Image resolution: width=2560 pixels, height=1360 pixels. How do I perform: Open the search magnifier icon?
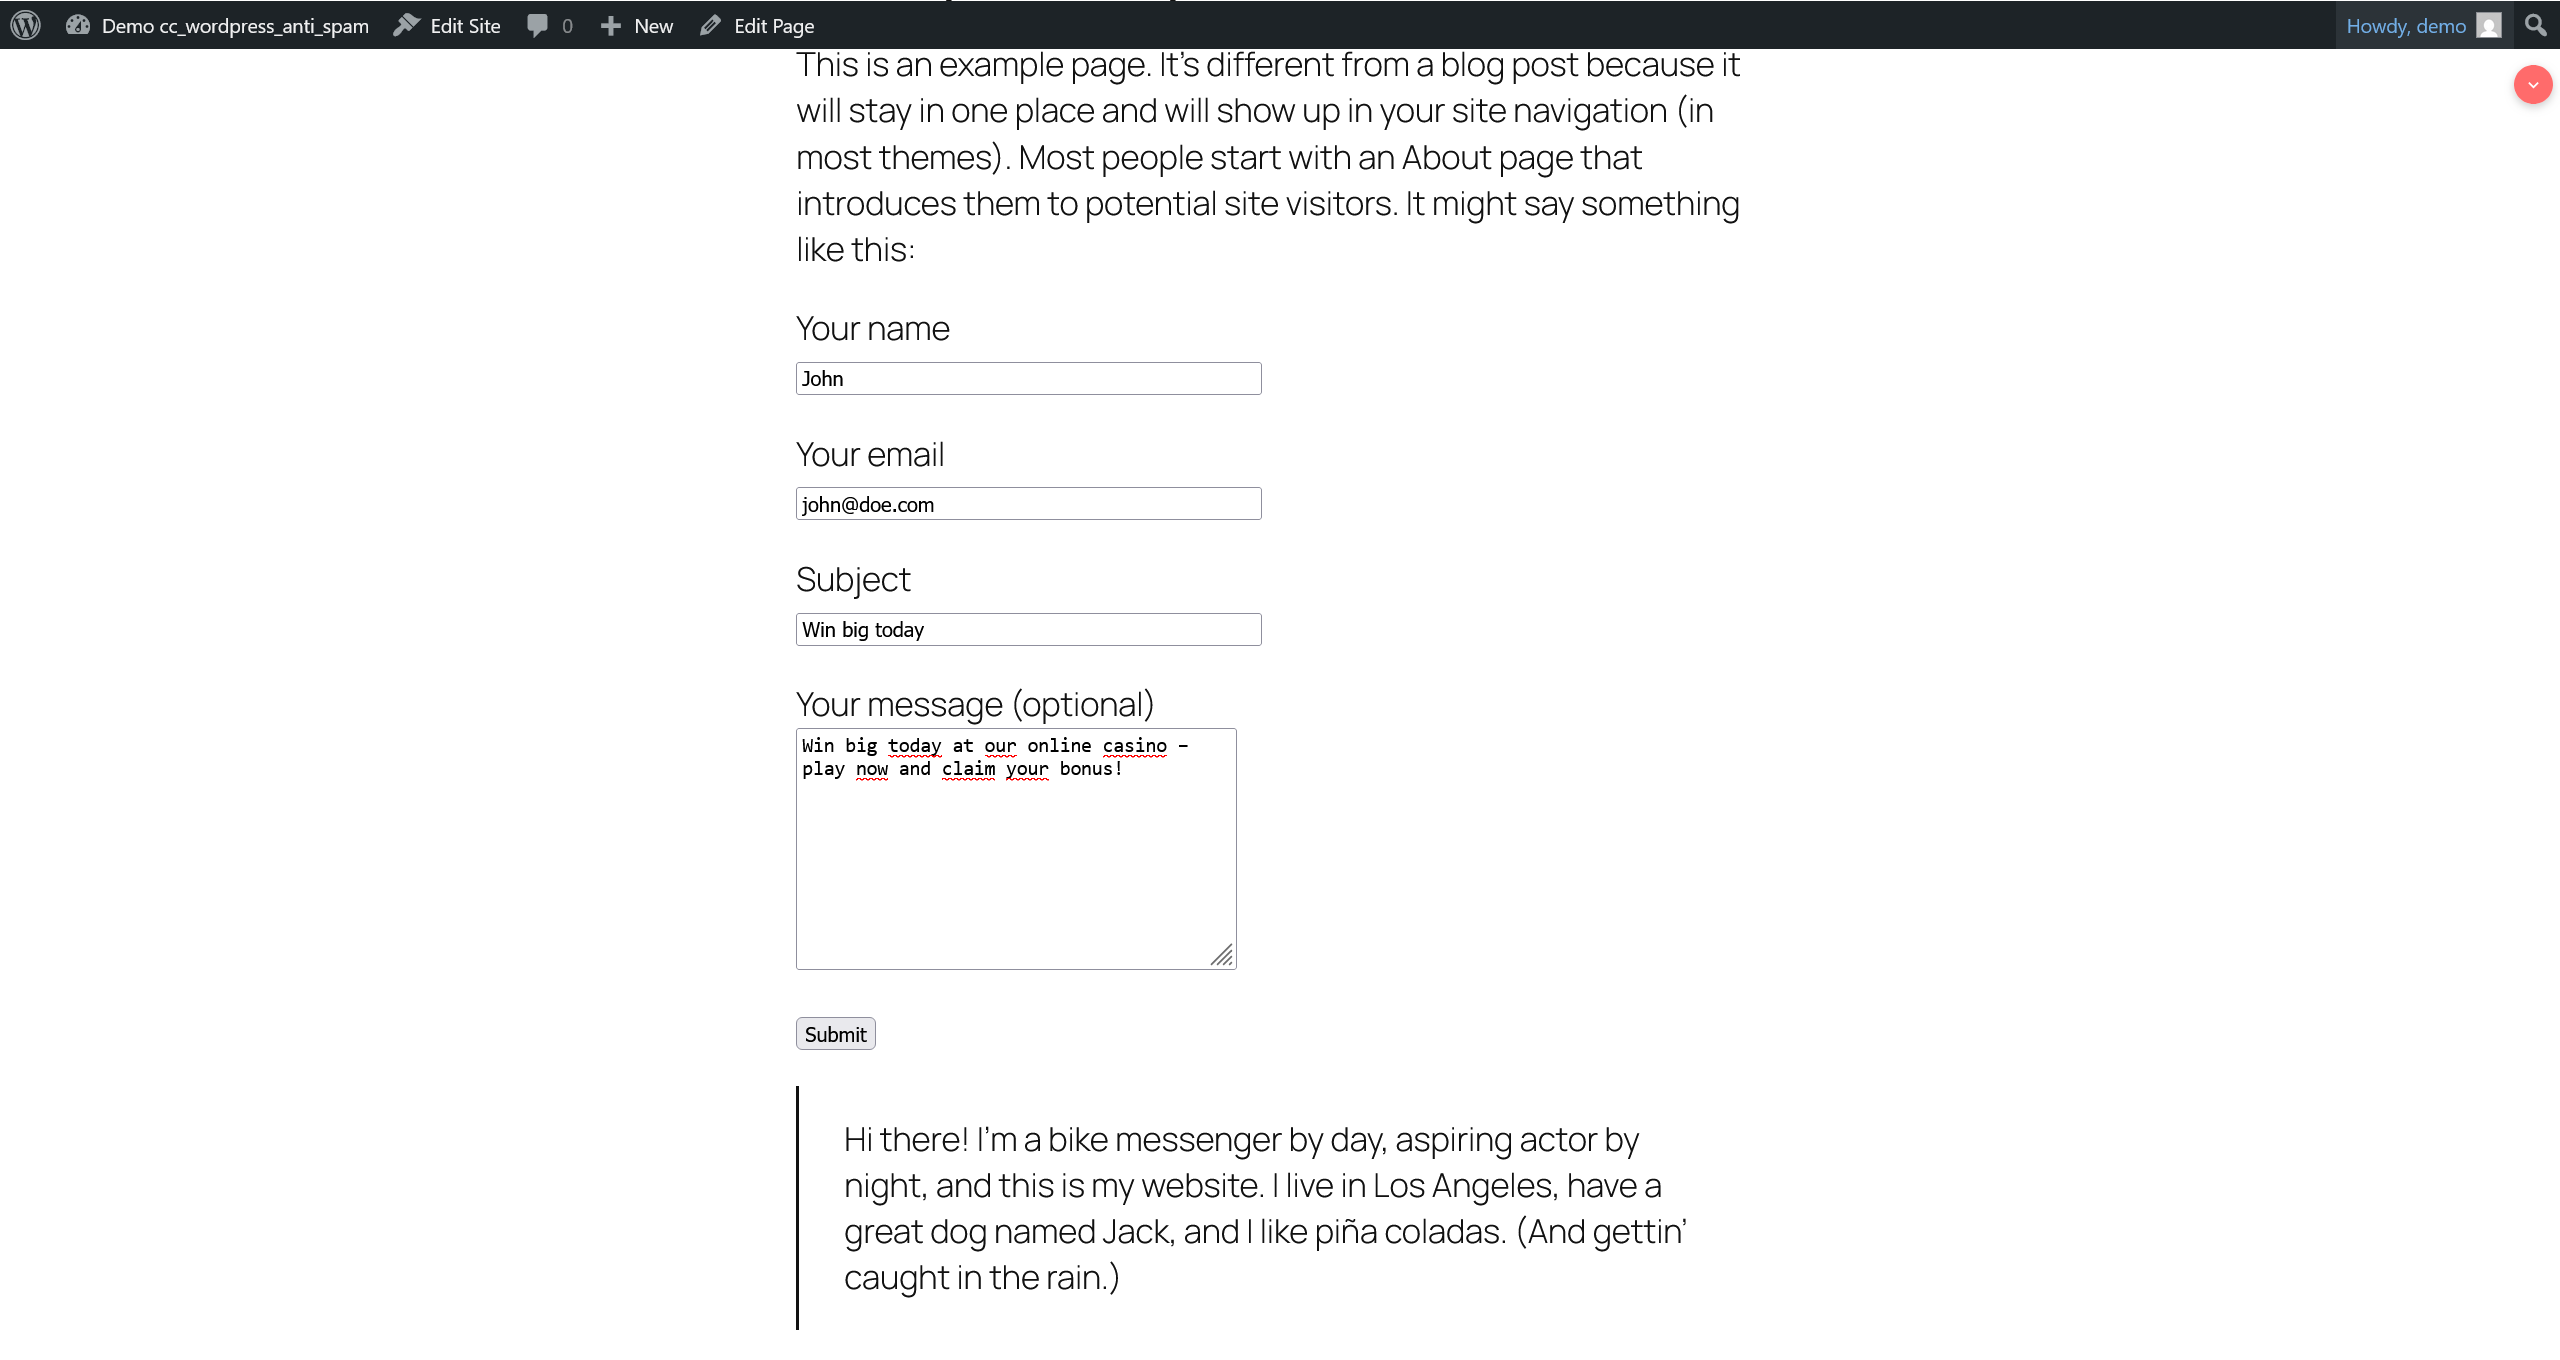[x=2534, y=25]
